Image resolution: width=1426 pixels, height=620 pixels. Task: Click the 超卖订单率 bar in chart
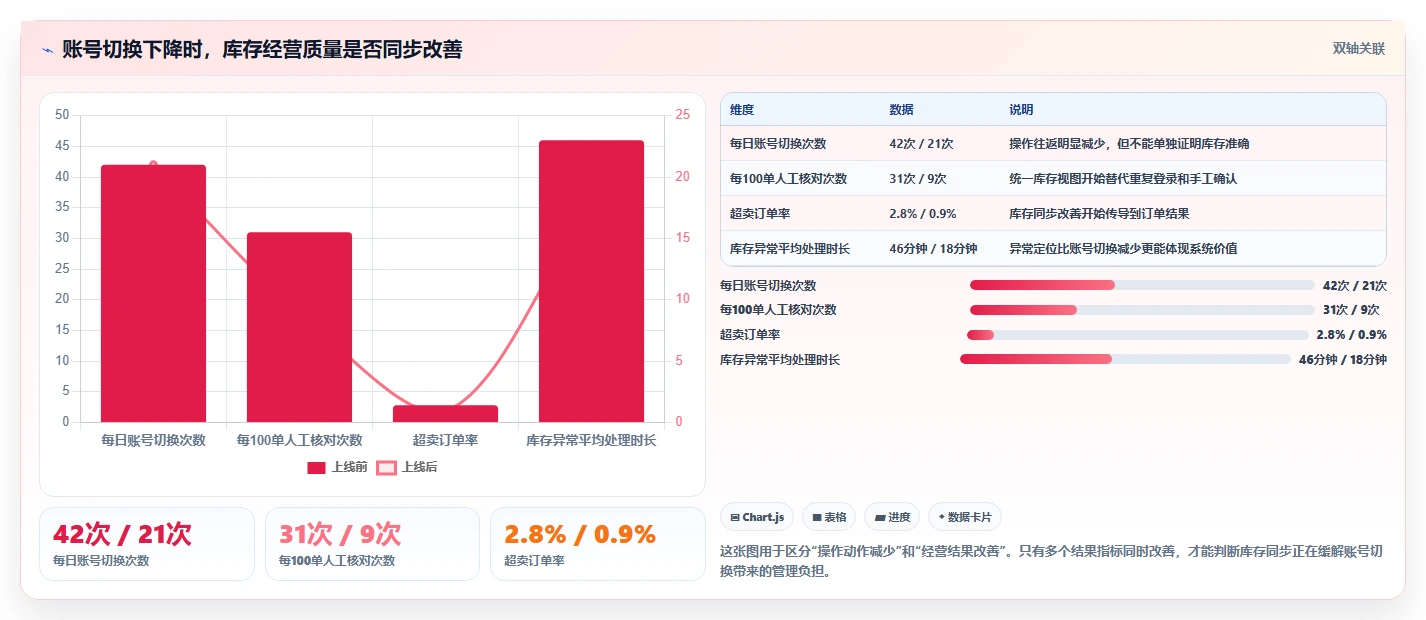point(445,413)
